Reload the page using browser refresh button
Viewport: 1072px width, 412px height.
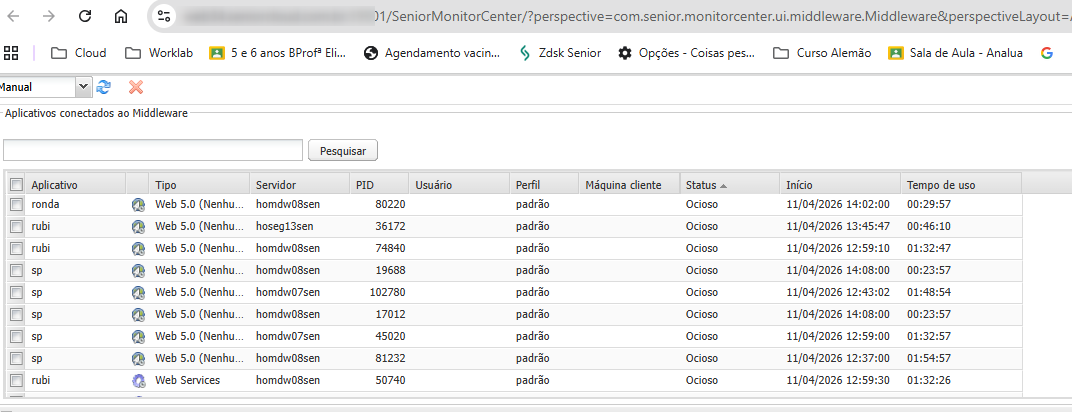(85, 16)
